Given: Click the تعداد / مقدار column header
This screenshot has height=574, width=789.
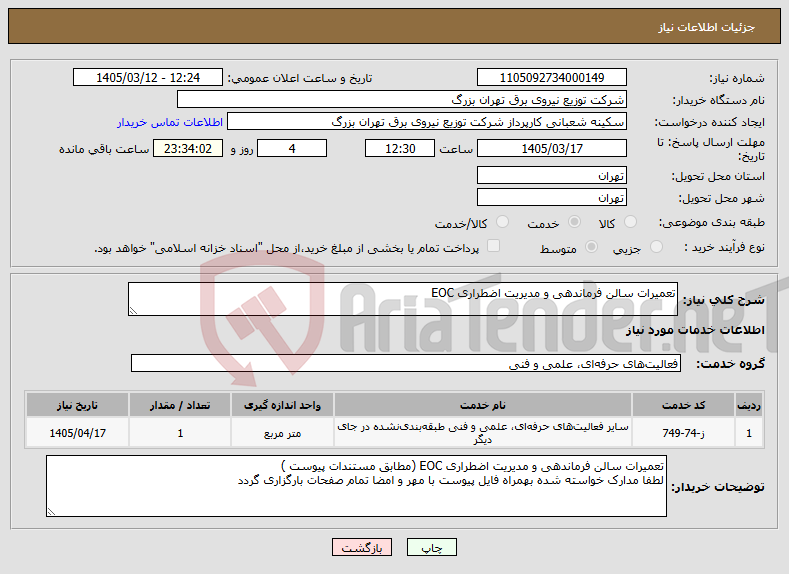Looking at the screenshot, I should point(180,405).
